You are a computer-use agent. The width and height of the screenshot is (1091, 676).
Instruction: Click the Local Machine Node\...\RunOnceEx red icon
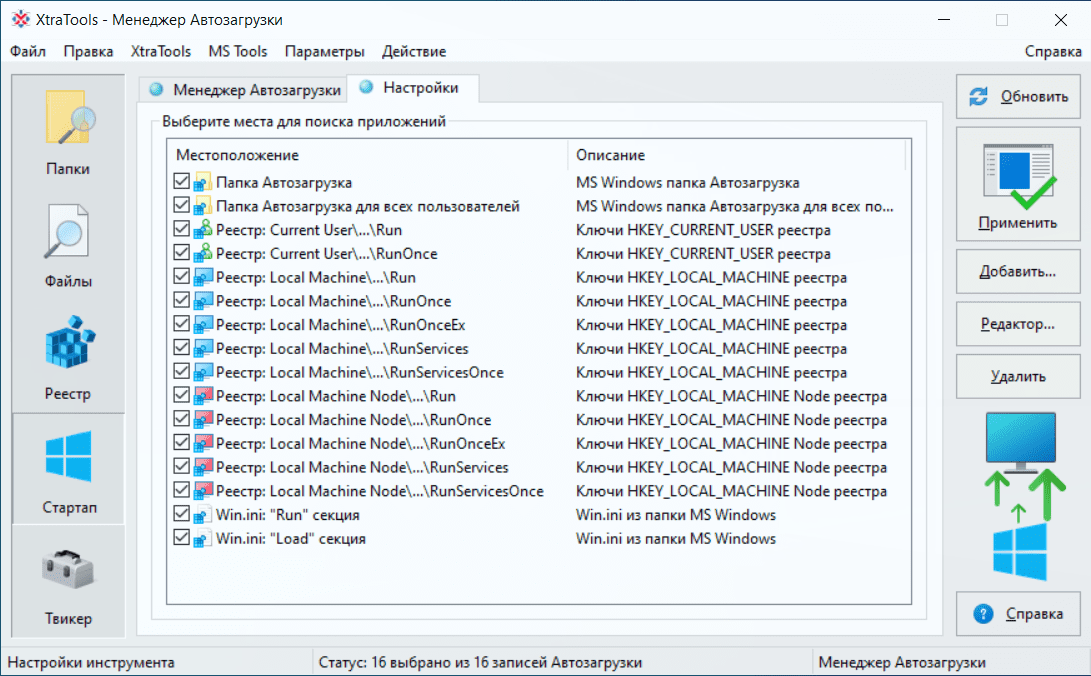click(202, 443)
